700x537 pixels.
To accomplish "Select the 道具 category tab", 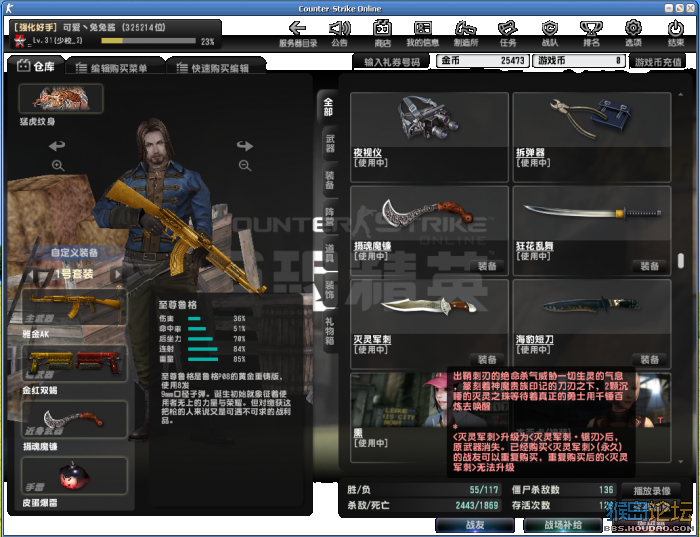I will point(330,254).
